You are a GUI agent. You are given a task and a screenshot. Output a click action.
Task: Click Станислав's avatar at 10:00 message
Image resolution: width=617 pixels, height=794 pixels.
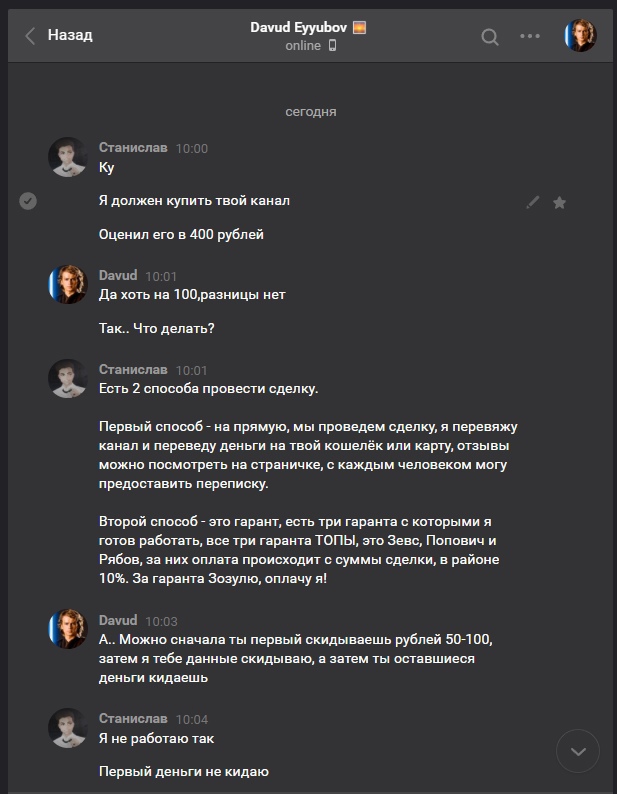68,157
